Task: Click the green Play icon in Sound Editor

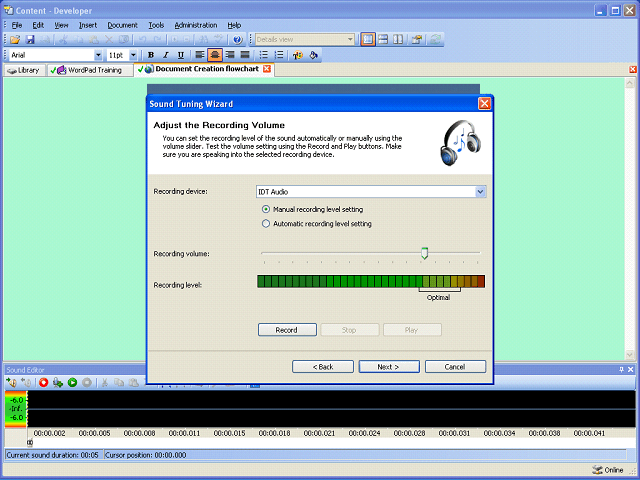Action: (x=72, y=382)
